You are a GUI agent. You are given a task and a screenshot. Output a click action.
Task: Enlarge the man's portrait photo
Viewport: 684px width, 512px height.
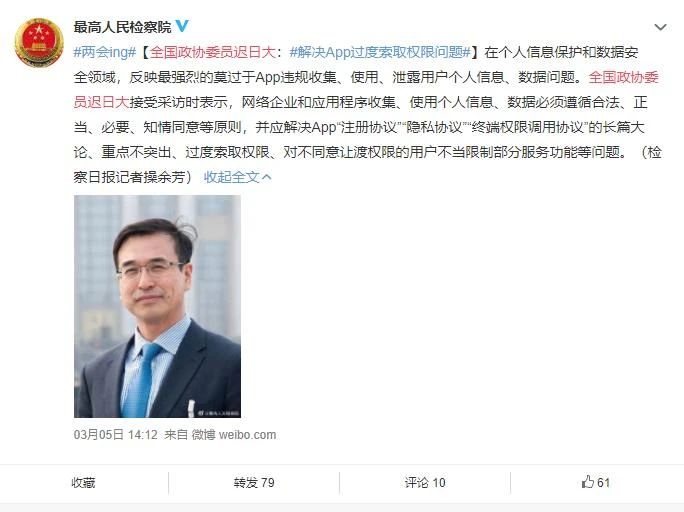click(x=157, y=306)
